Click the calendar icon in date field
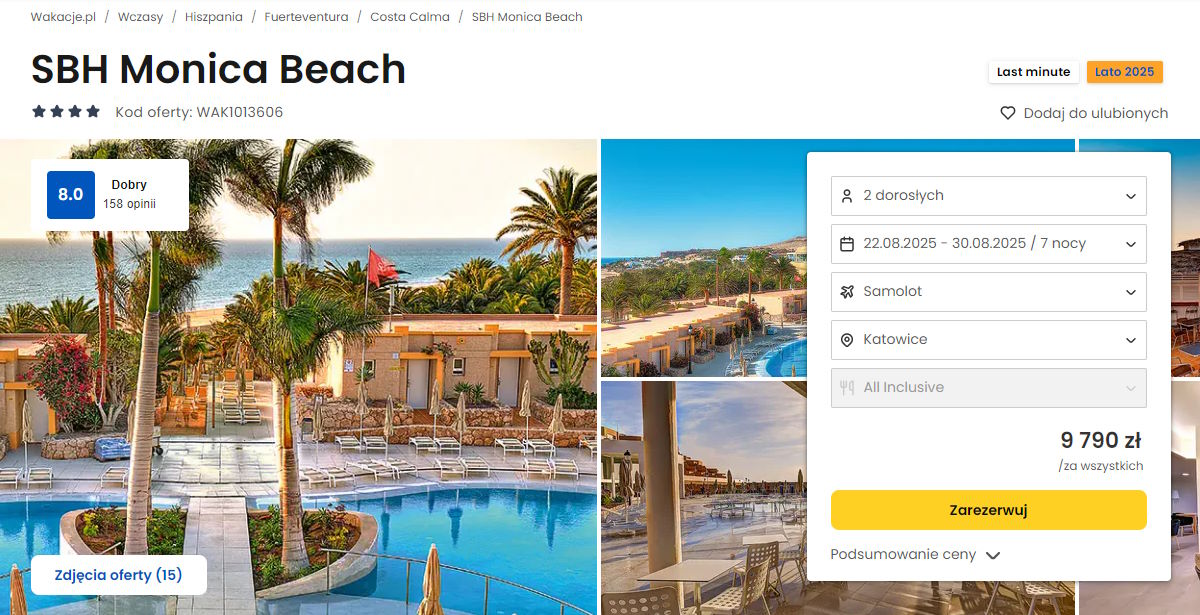The width and height of the screenshot is (1200, 615). pyautogui.click(x=847, y=244)
